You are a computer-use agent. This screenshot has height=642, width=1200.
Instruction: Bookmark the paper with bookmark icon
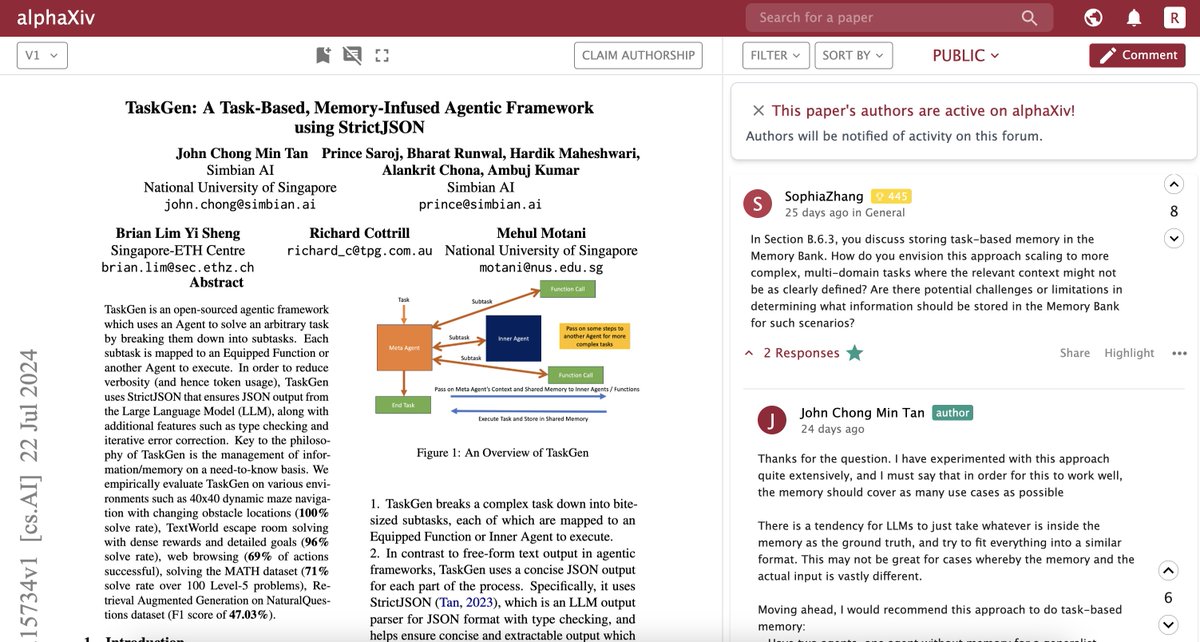(322, 55)
